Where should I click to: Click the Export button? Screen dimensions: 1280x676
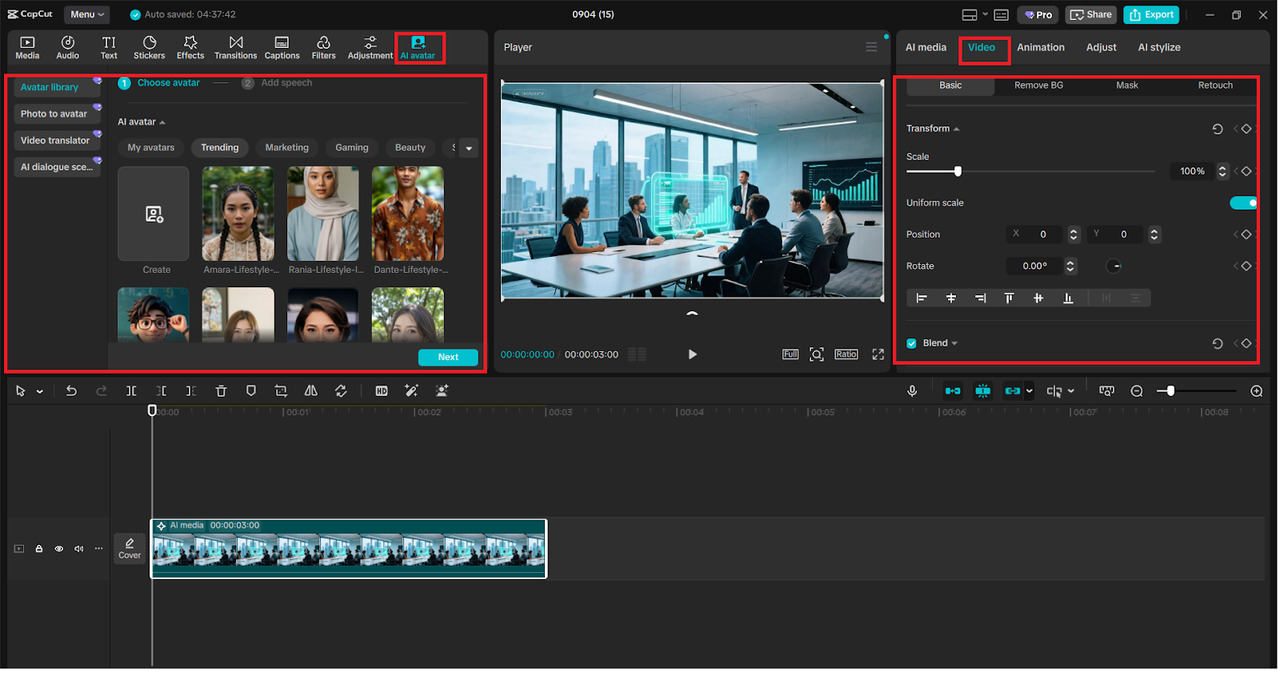point(1151,15)
